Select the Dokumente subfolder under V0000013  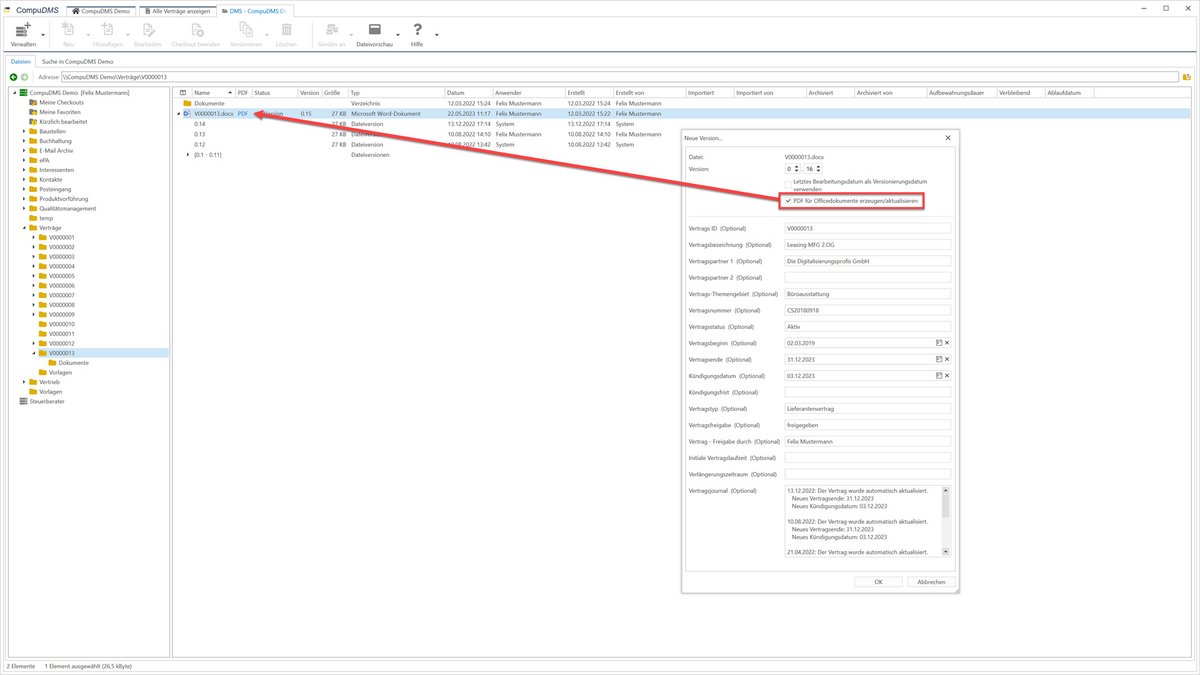click(68, 363)
